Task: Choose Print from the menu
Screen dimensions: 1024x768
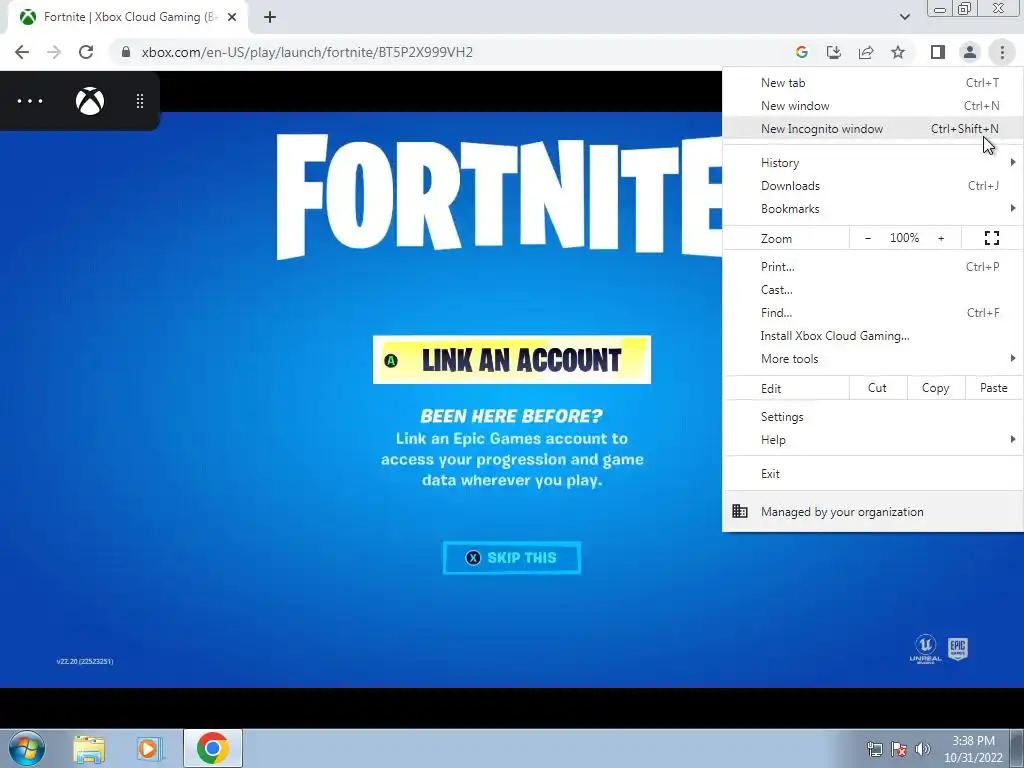Action: pyautogui.click(x=872, y=266)
